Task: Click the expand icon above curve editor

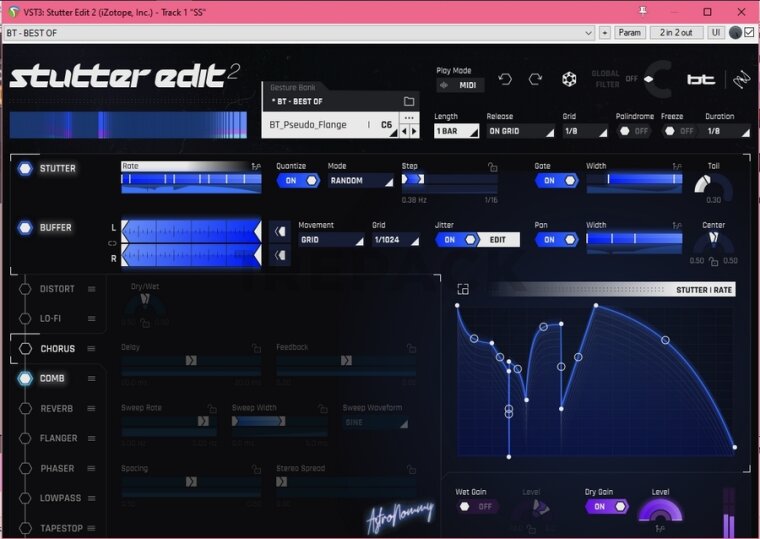Action: click(463, 289)
